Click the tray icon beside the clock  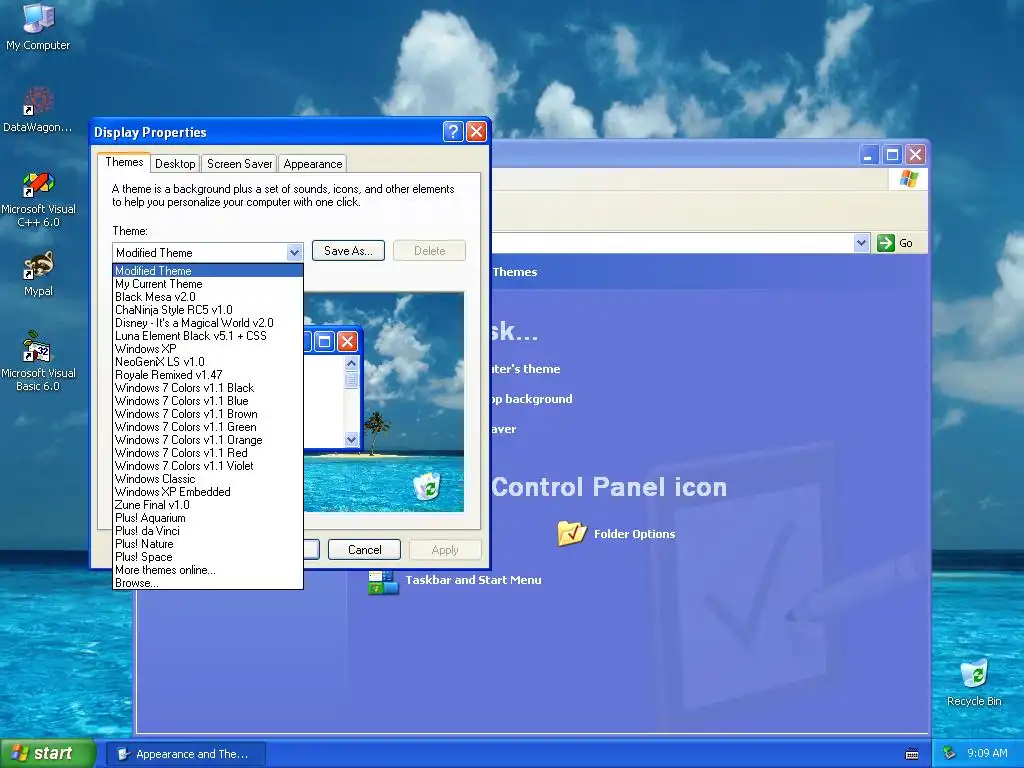950,753
